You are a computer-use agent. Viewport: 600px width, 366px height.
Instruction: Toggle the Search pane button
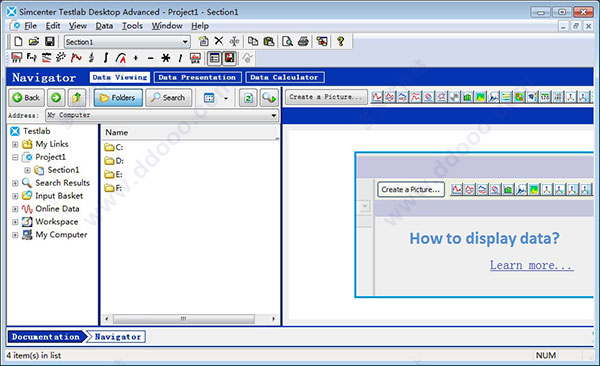click(x=168, y=98)
